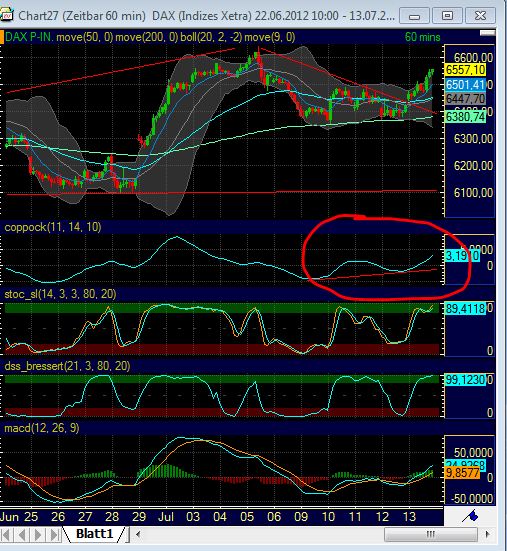This screenshot has height=551, width=507.
Task: Go to next sheet tab arrow
Action: (38, 534)
